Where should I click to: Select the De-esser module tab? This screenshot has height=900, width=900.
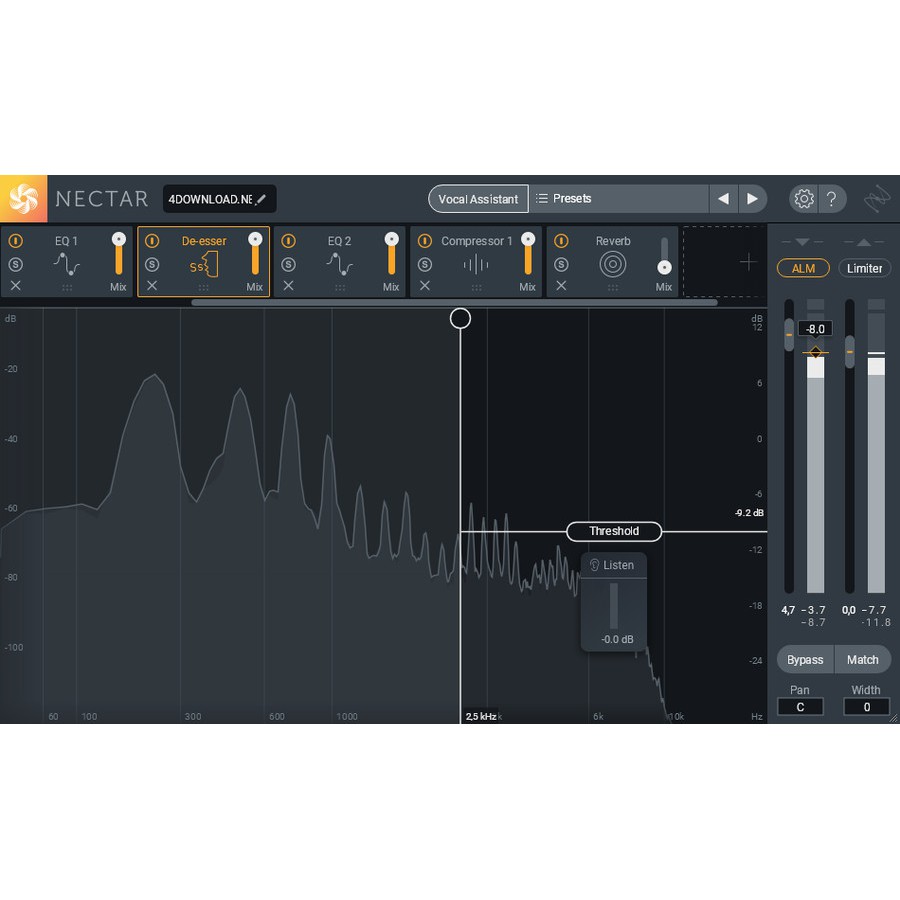(203, 241)
